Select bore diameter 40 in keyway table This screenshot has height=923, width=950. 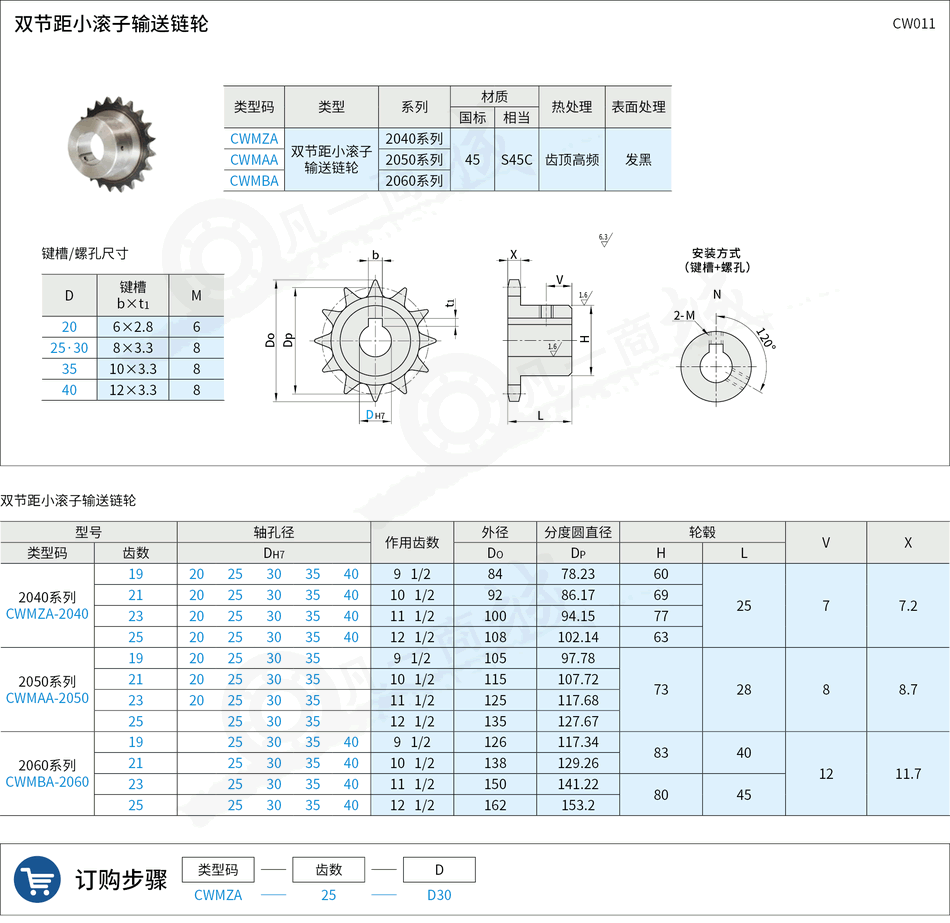coord(69,390)
